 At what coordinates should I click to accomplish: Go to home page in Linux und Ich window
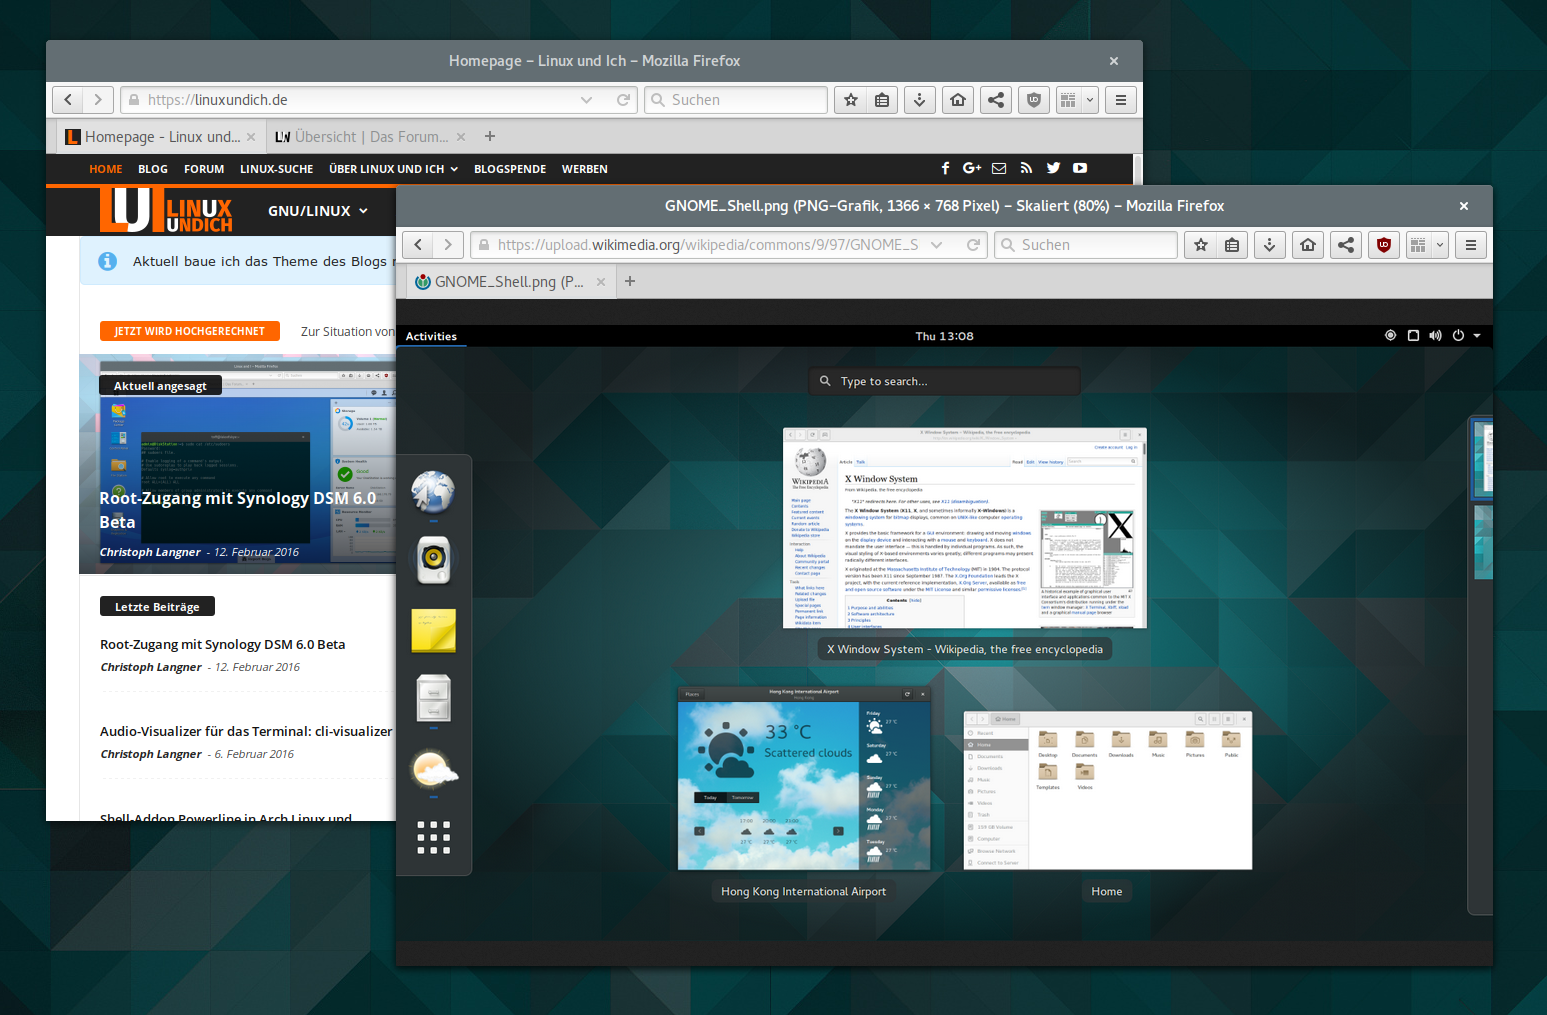point(958,100)
